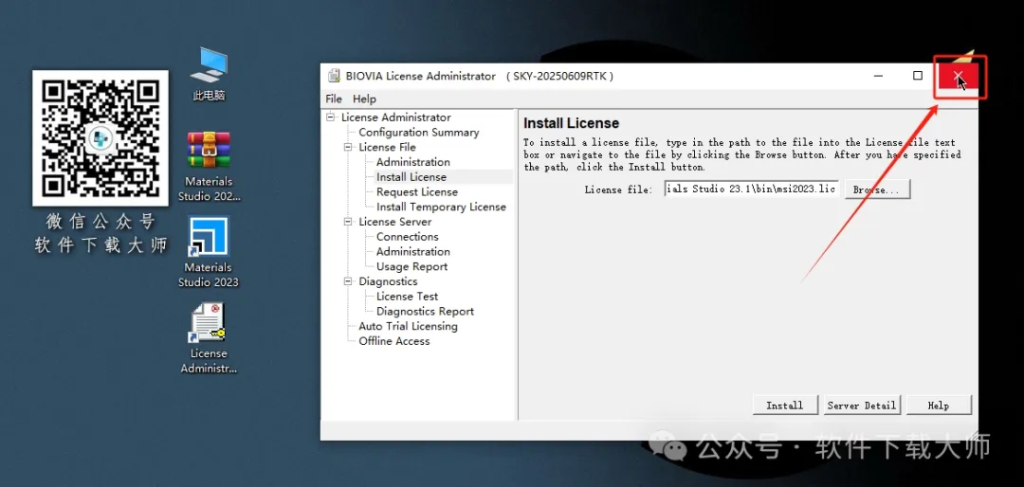Screen dimensions: 1024x487
Task: Select Install Temporary License tree item
Action: click(x=440, y=207)
